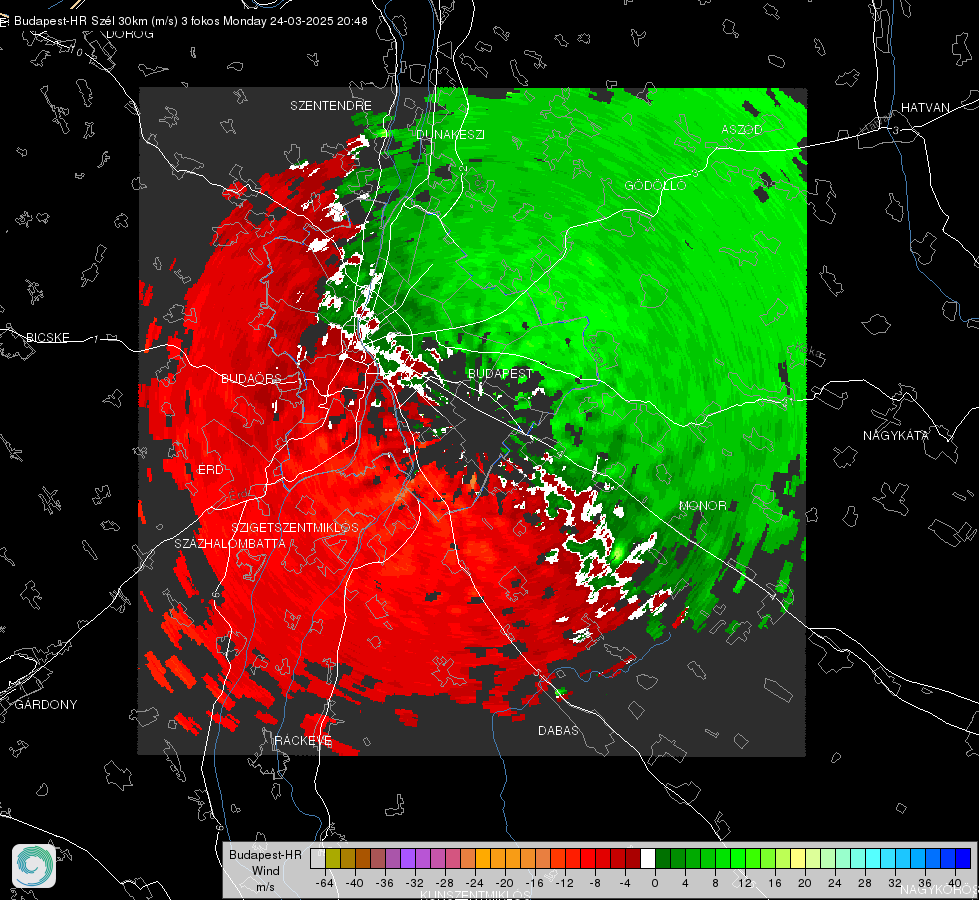Click the legend unit m/s
Image resolution: width=979 pixels, height=900 pixels.
[x=265, y=887]
